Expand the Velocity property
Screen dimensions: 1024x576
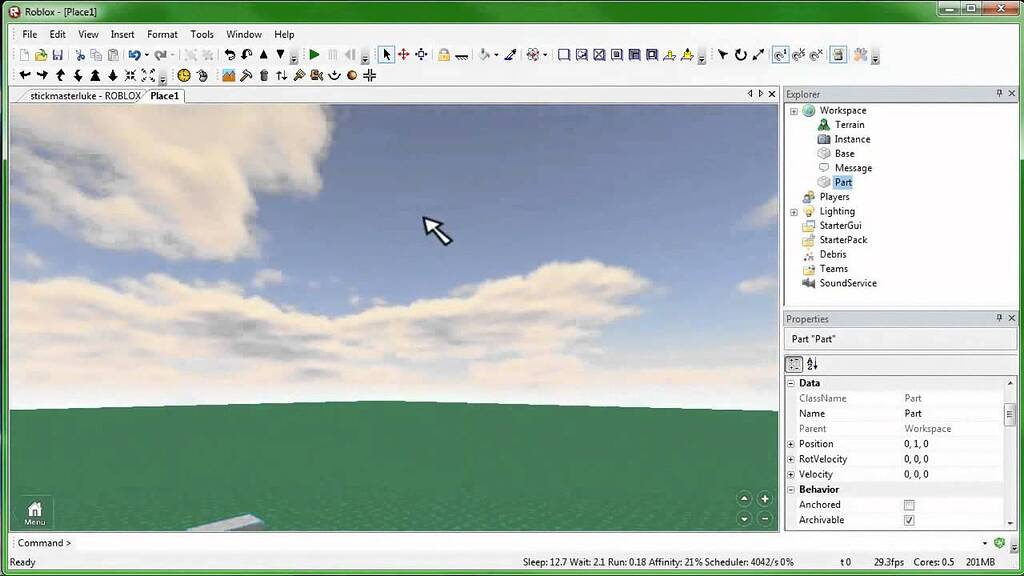[x=791, y=474]
